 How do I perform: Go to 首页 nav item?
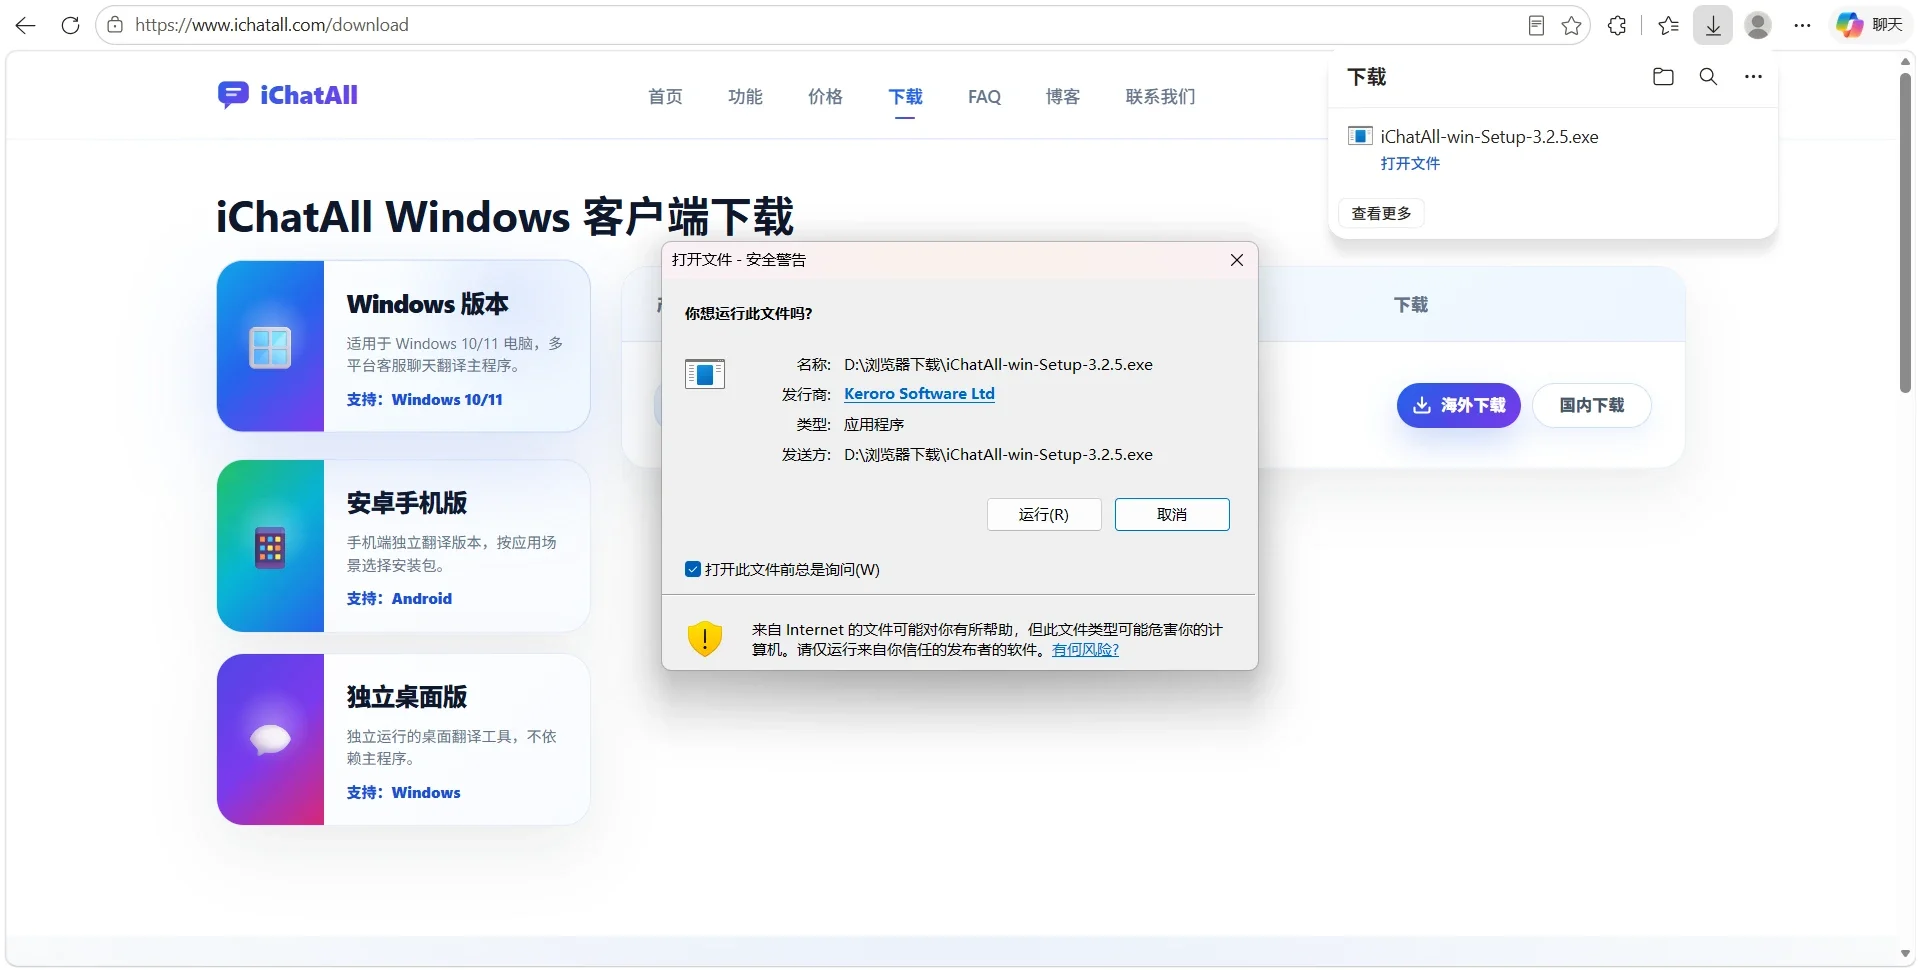[665, 97]
